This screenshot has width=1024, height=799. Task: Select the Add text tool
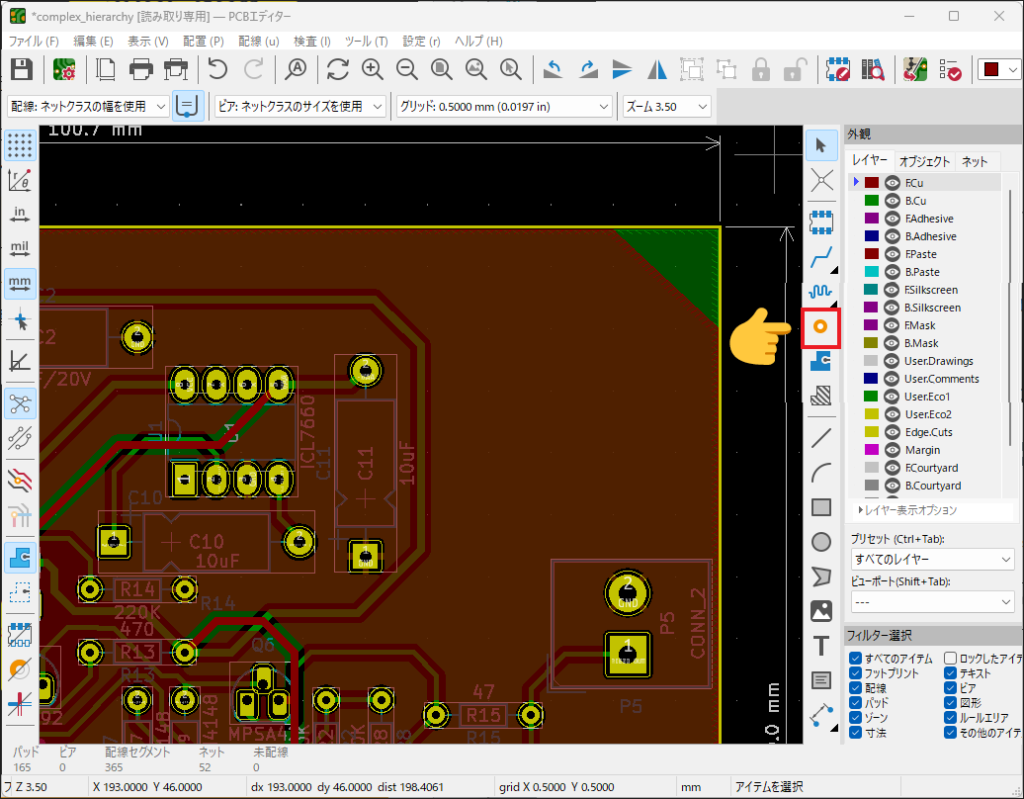[x=821, y=645]
